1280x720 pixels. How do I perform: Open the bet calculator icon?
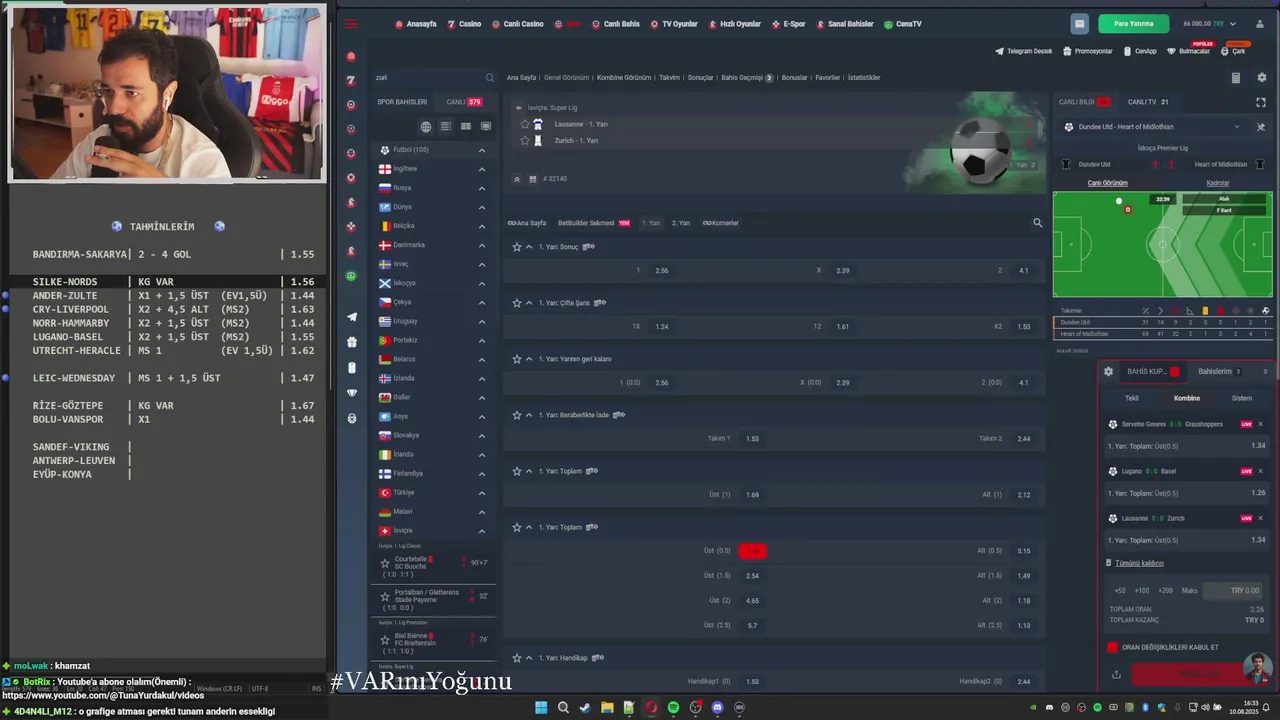point(1235,78)
